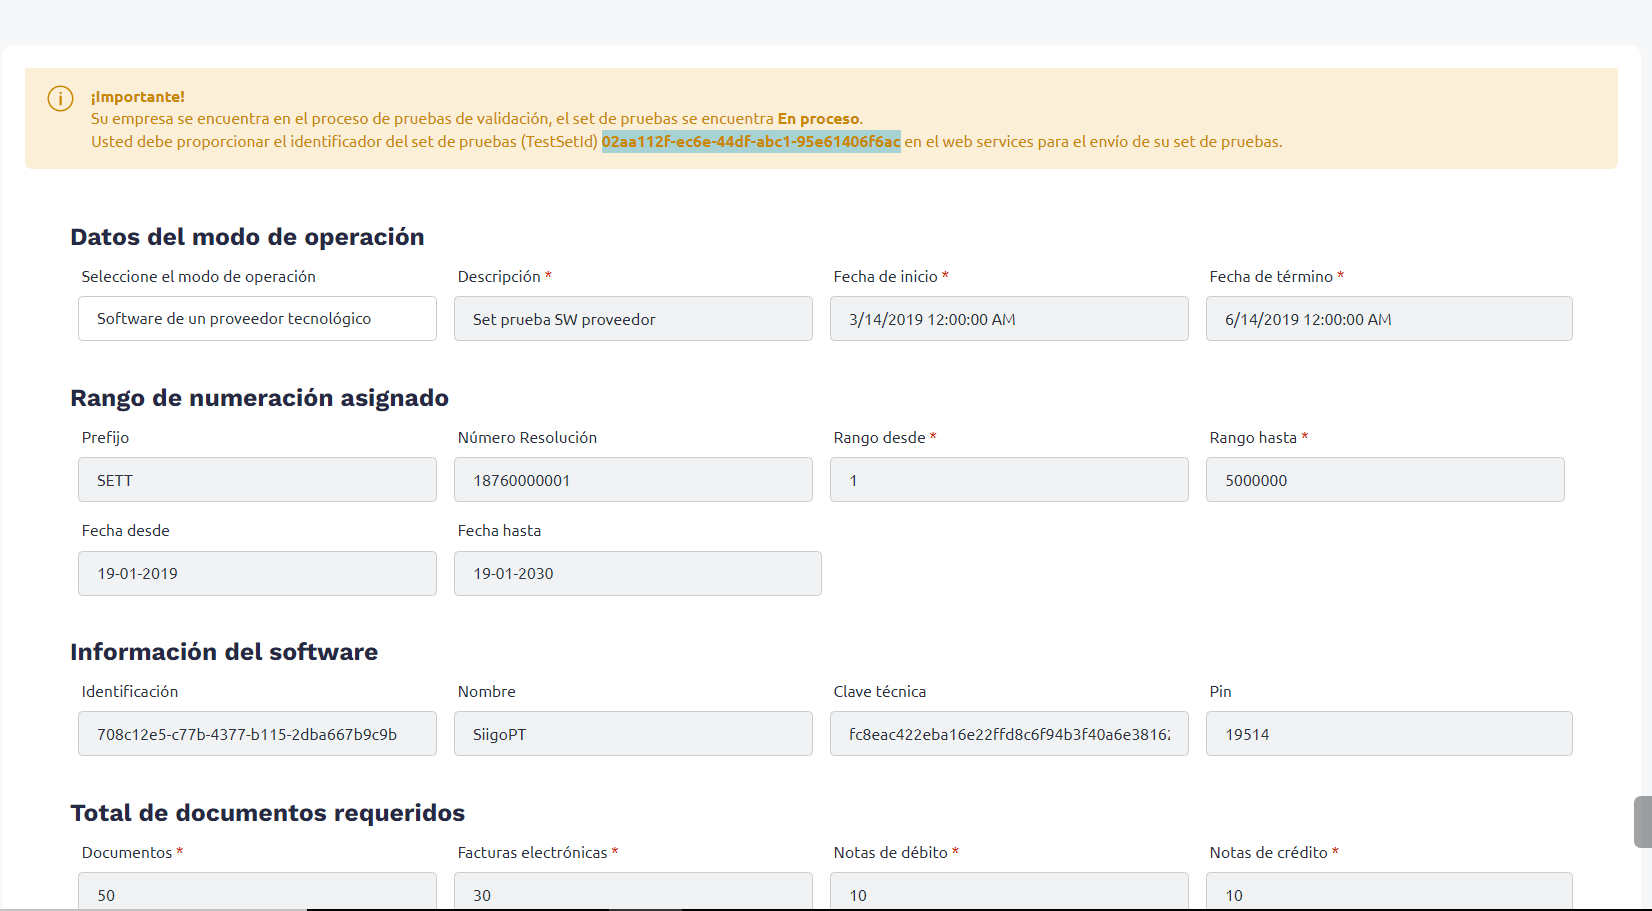Click the Rango desde field
Viewport: 1652px width, 911px height.
point(1009,479)
